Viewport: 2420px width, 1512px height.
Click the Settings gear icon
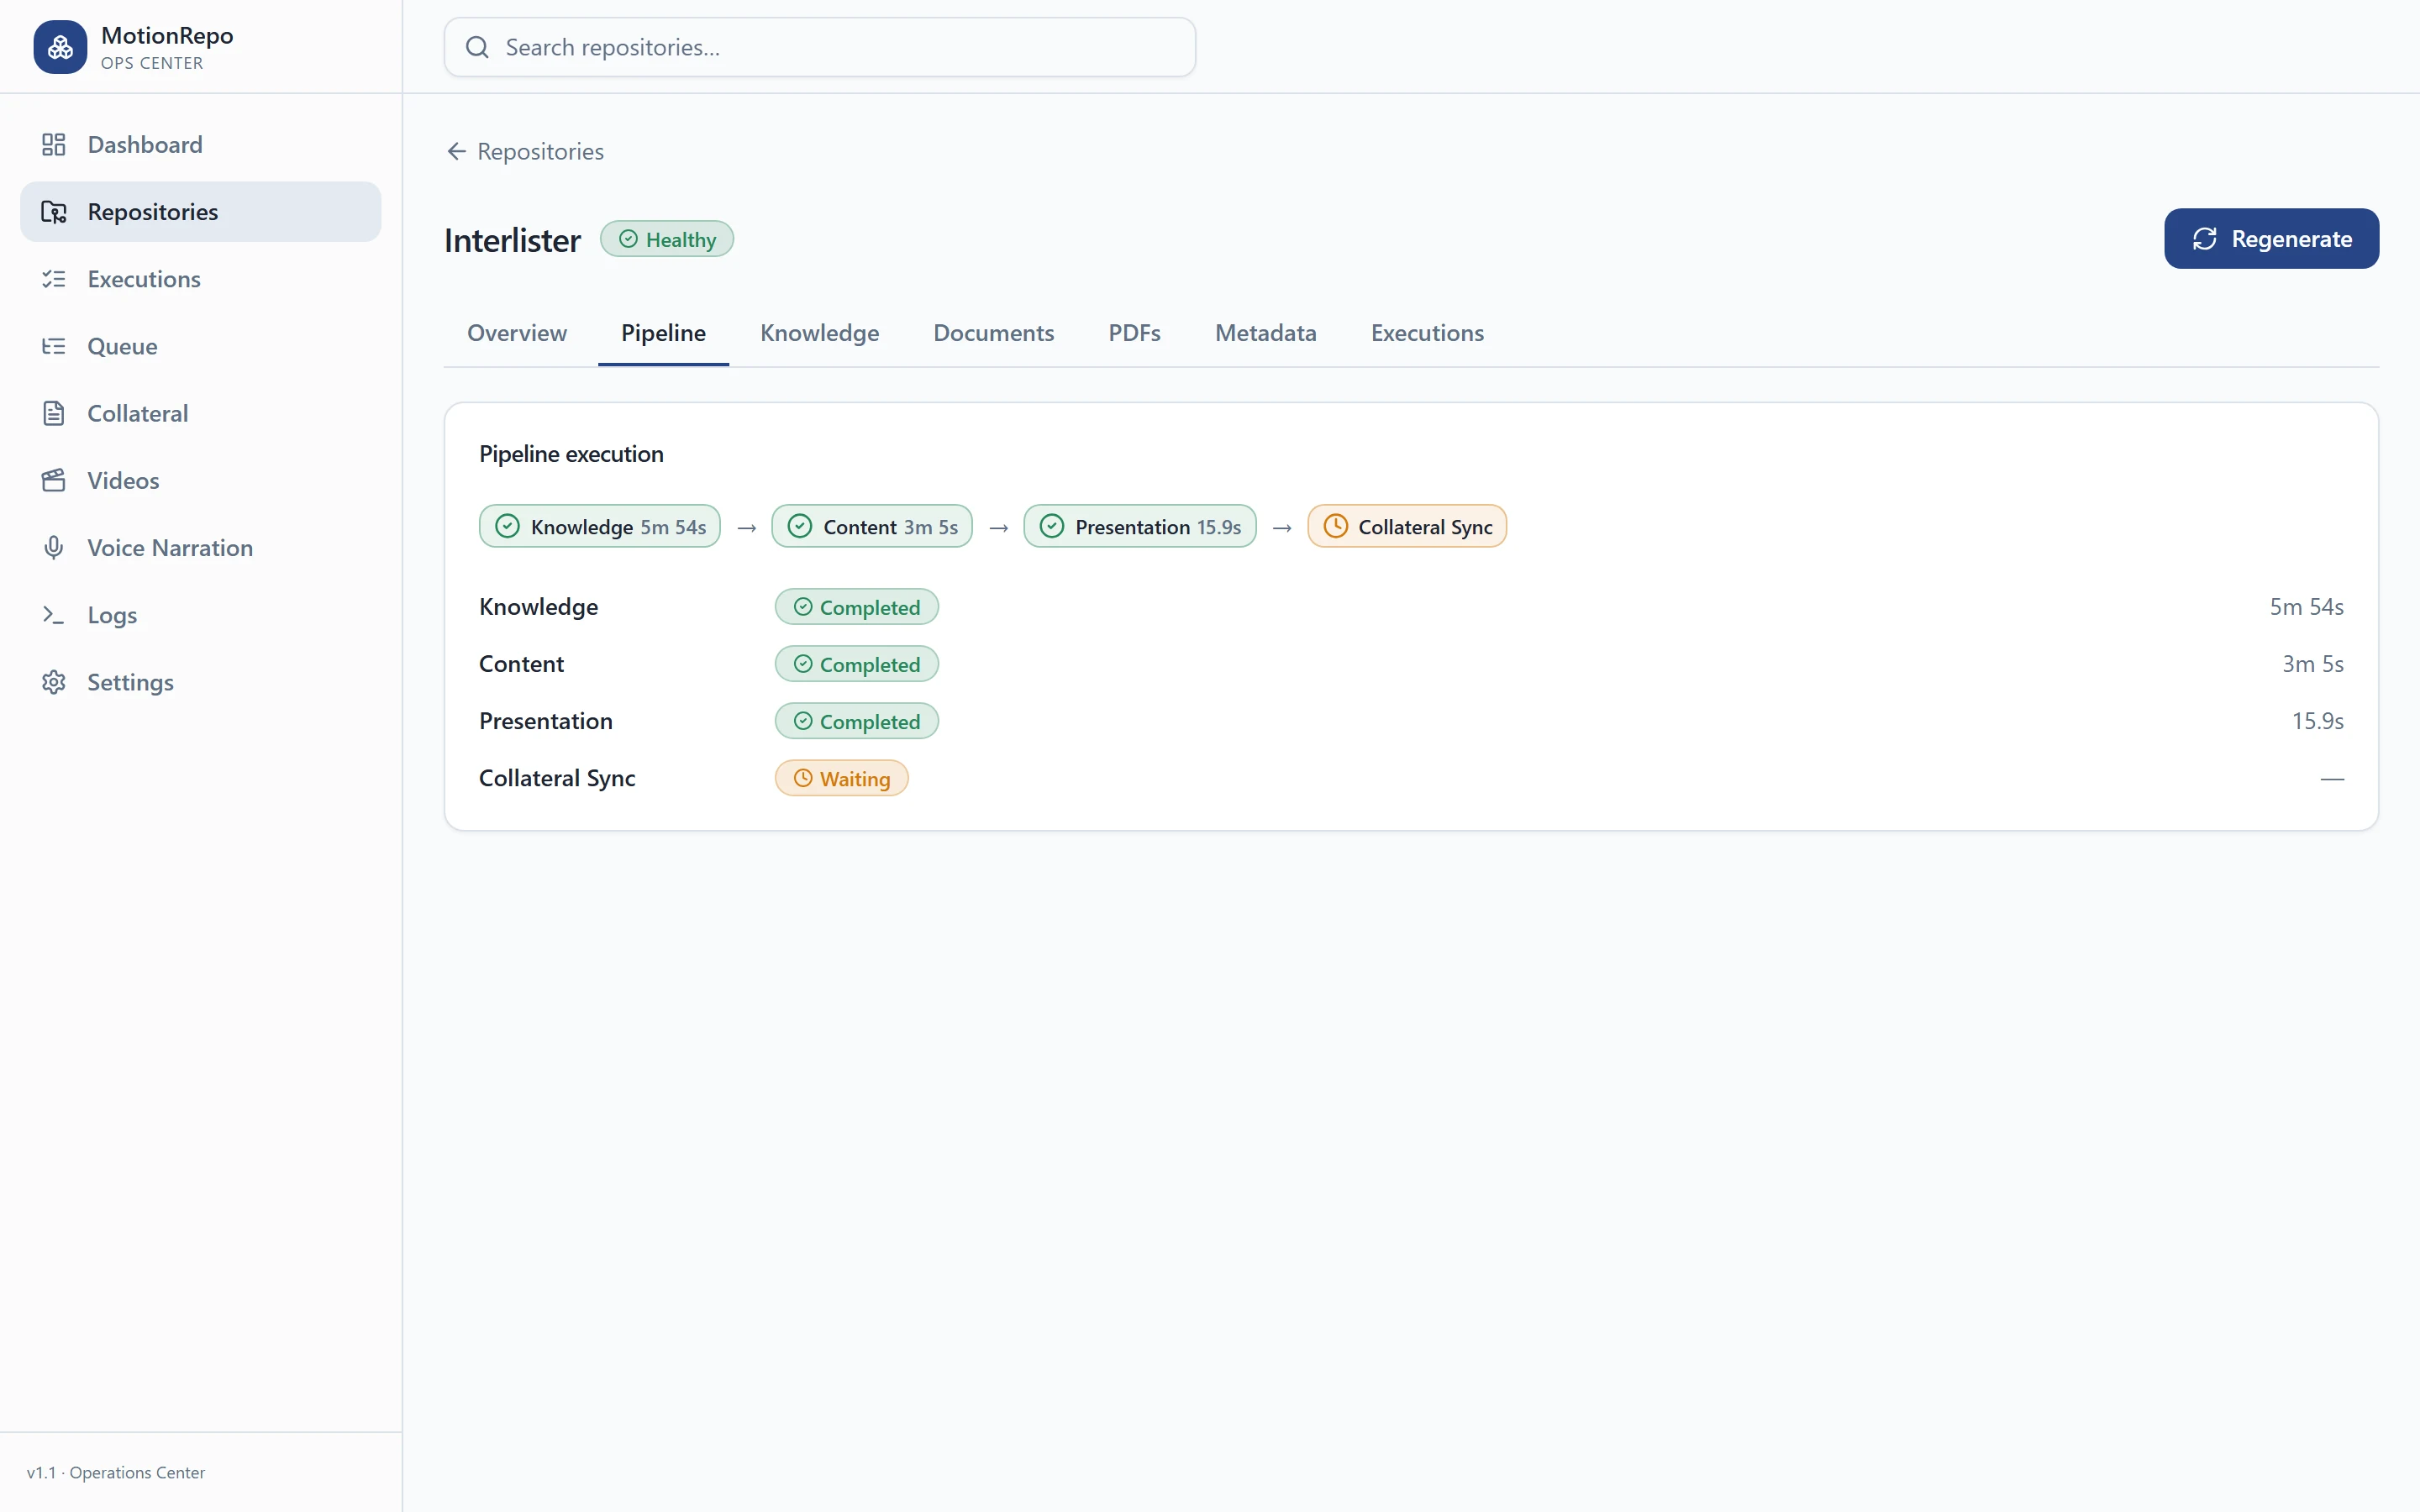click(54, 682)
